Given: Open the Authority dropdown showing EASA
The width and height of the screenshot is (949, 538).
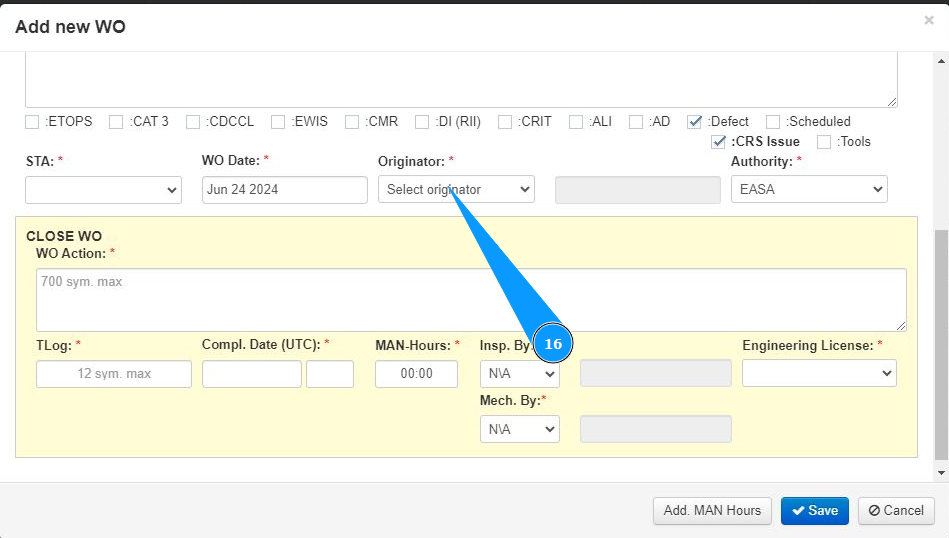Looking at the screenshot, I should pos(809,190).
